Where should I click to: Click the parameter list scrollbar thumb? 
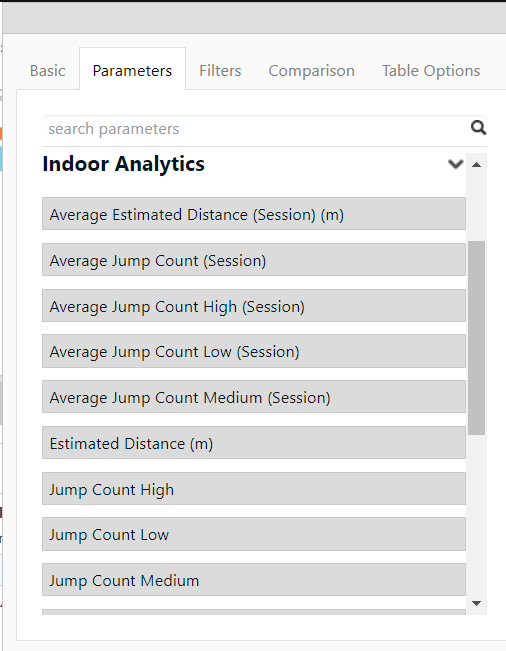[x=477, y=338]
